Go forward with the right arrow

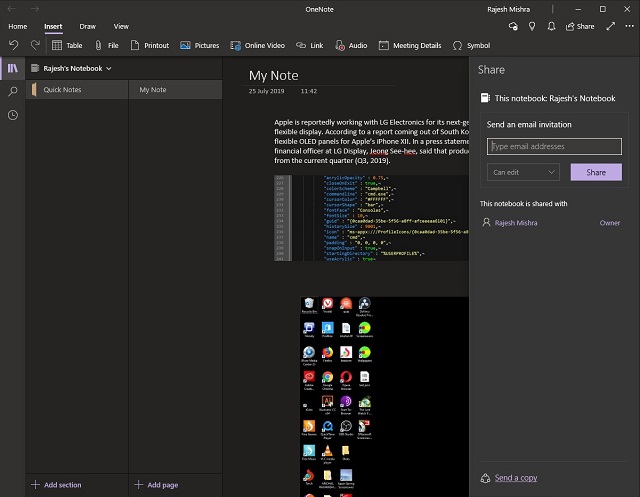pos(35,9)
